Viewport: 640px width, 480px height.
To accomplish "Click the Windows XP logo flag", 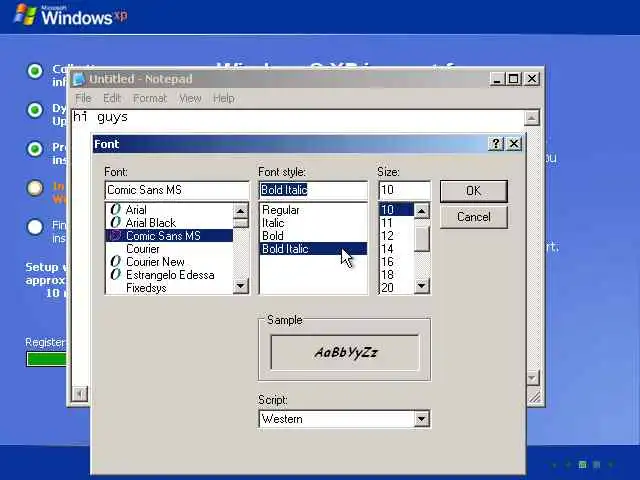I will pyautogui.click(x=25, y=14).
